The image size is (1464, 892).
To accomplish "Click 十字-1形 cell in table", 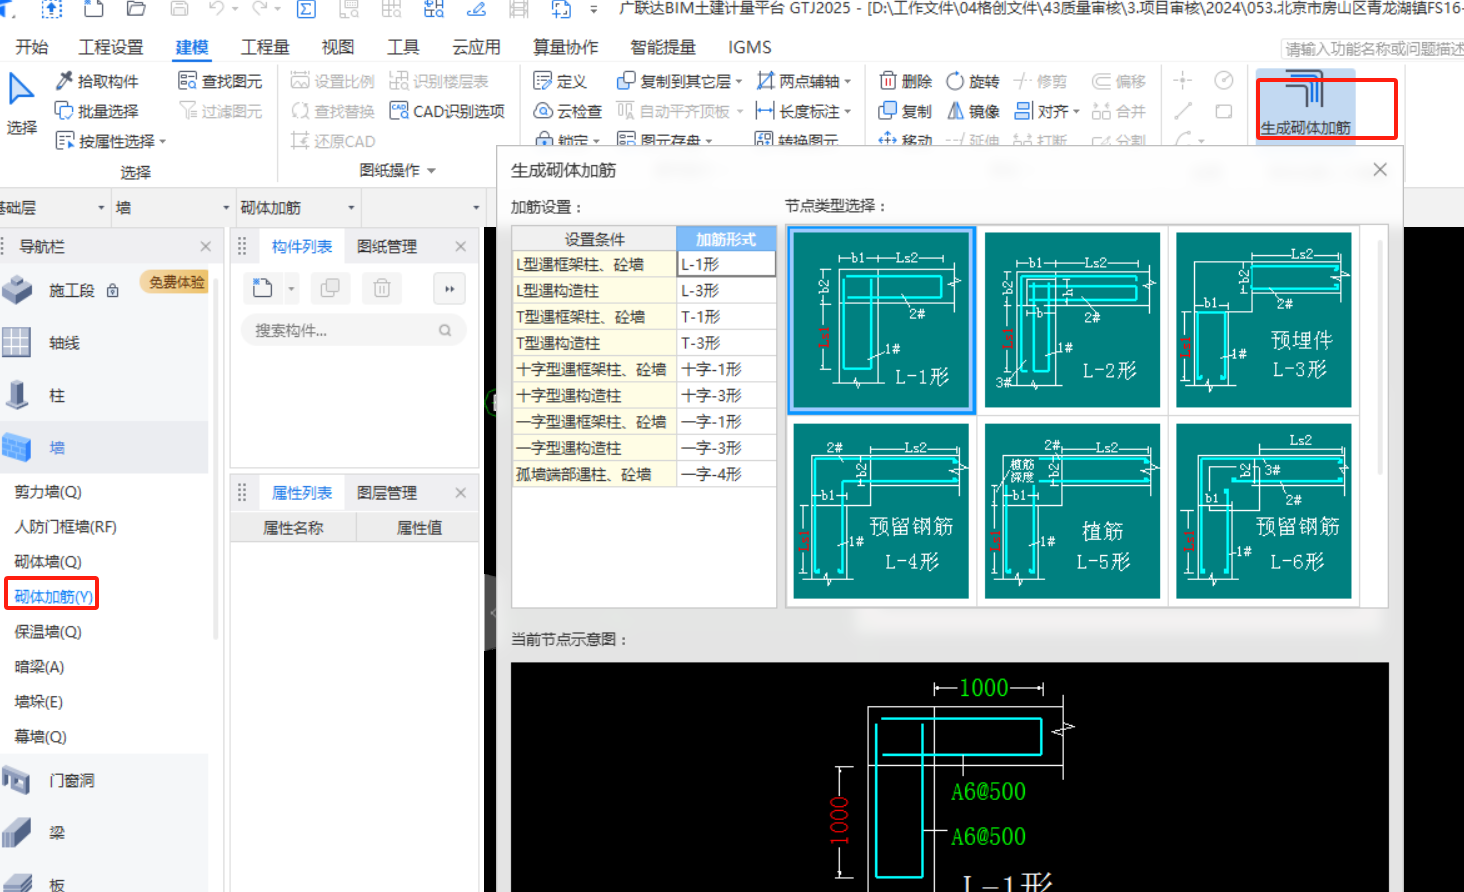I will tap(726, 369).
